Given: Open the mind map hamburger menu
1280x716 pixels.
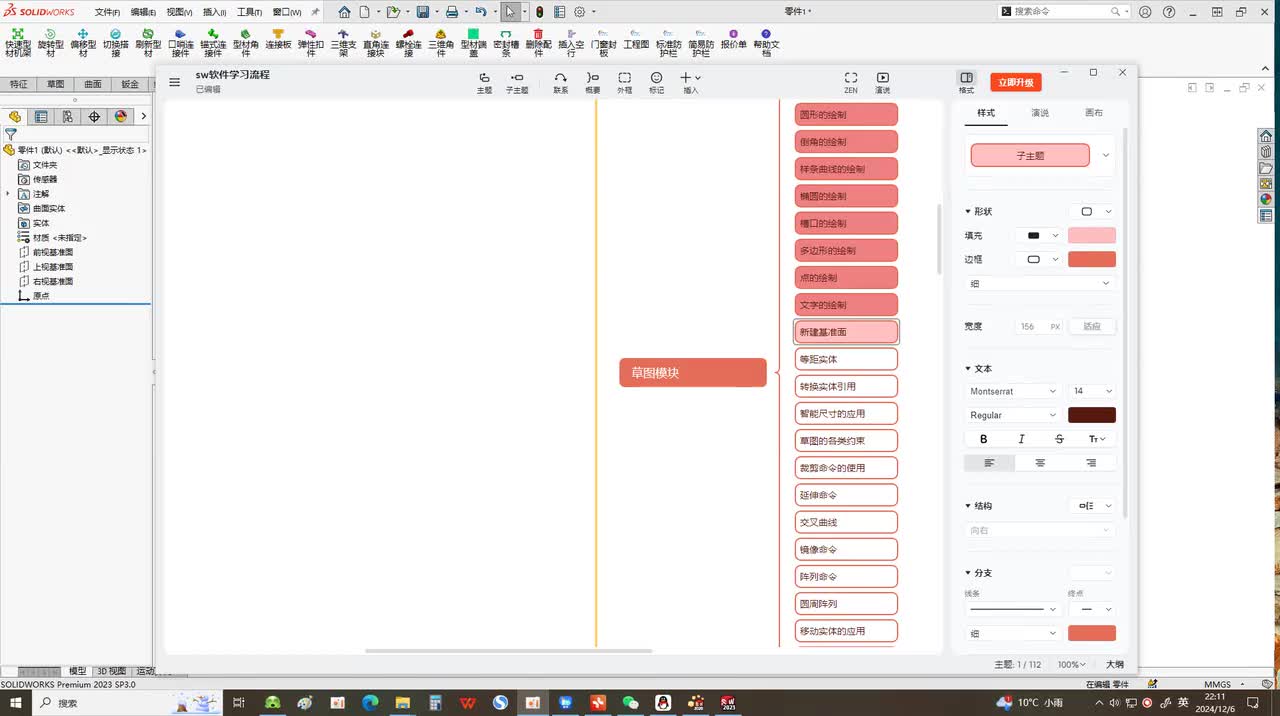Looking at the screenshot, I should coord(174,82).
